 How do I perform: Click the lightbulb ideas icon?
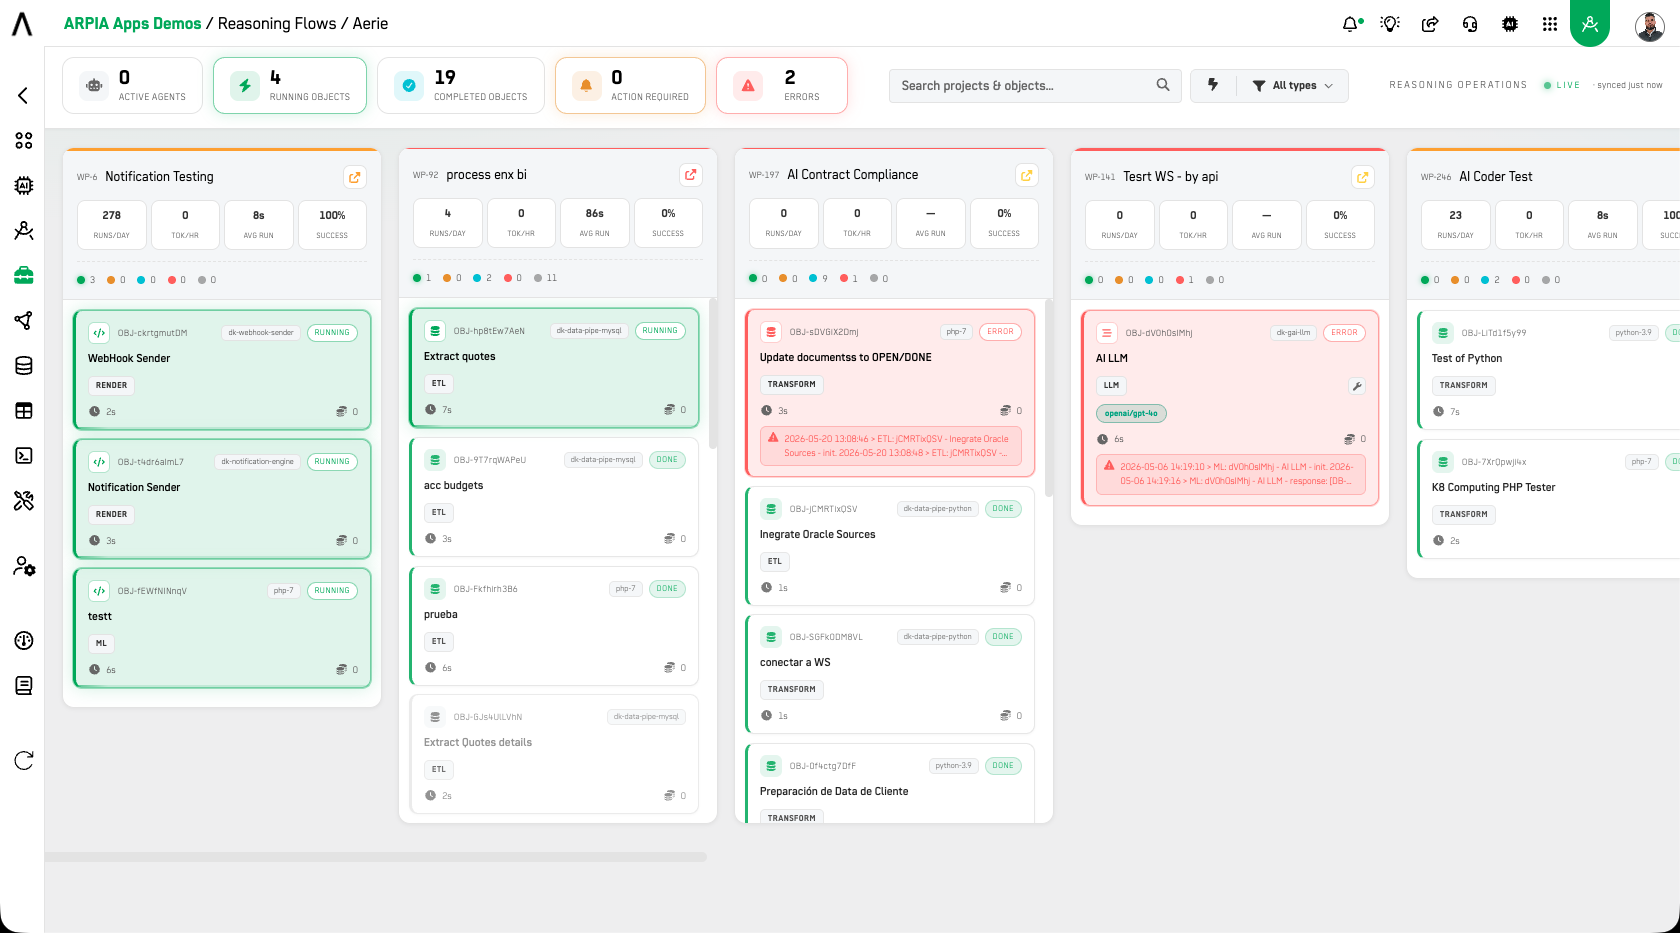(x=1390, y=24)
